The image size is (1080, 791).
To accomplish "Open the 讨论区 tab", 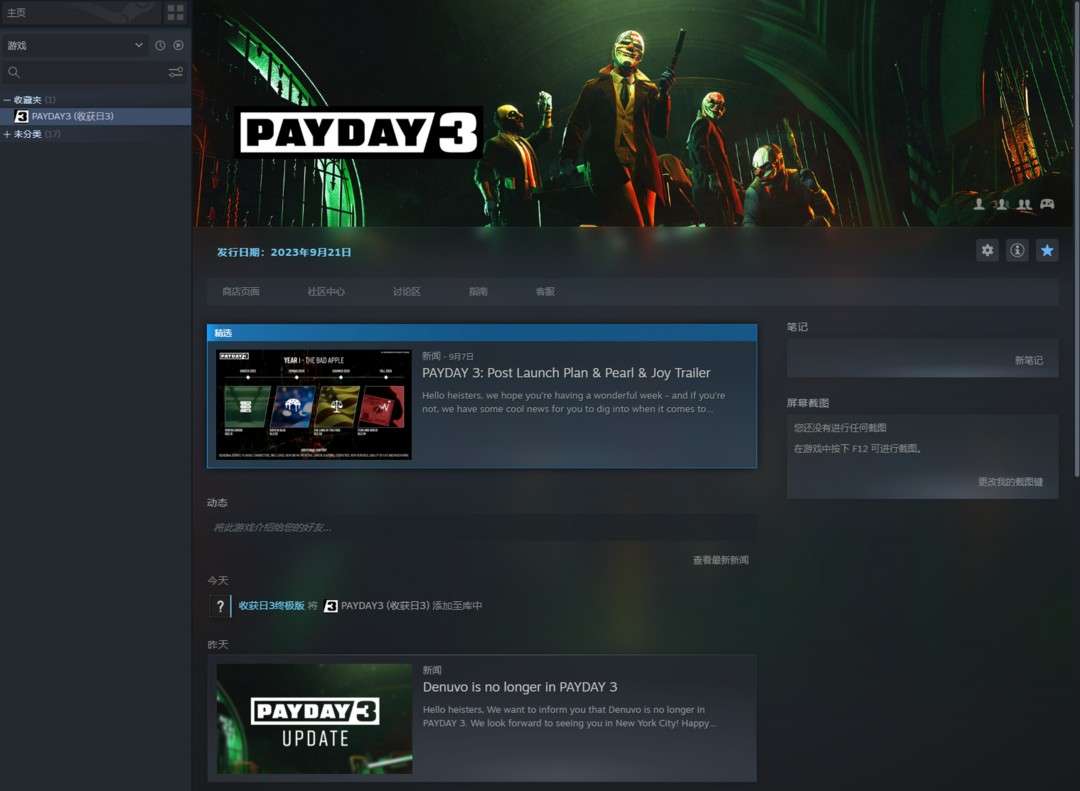I will coord(406,291).
